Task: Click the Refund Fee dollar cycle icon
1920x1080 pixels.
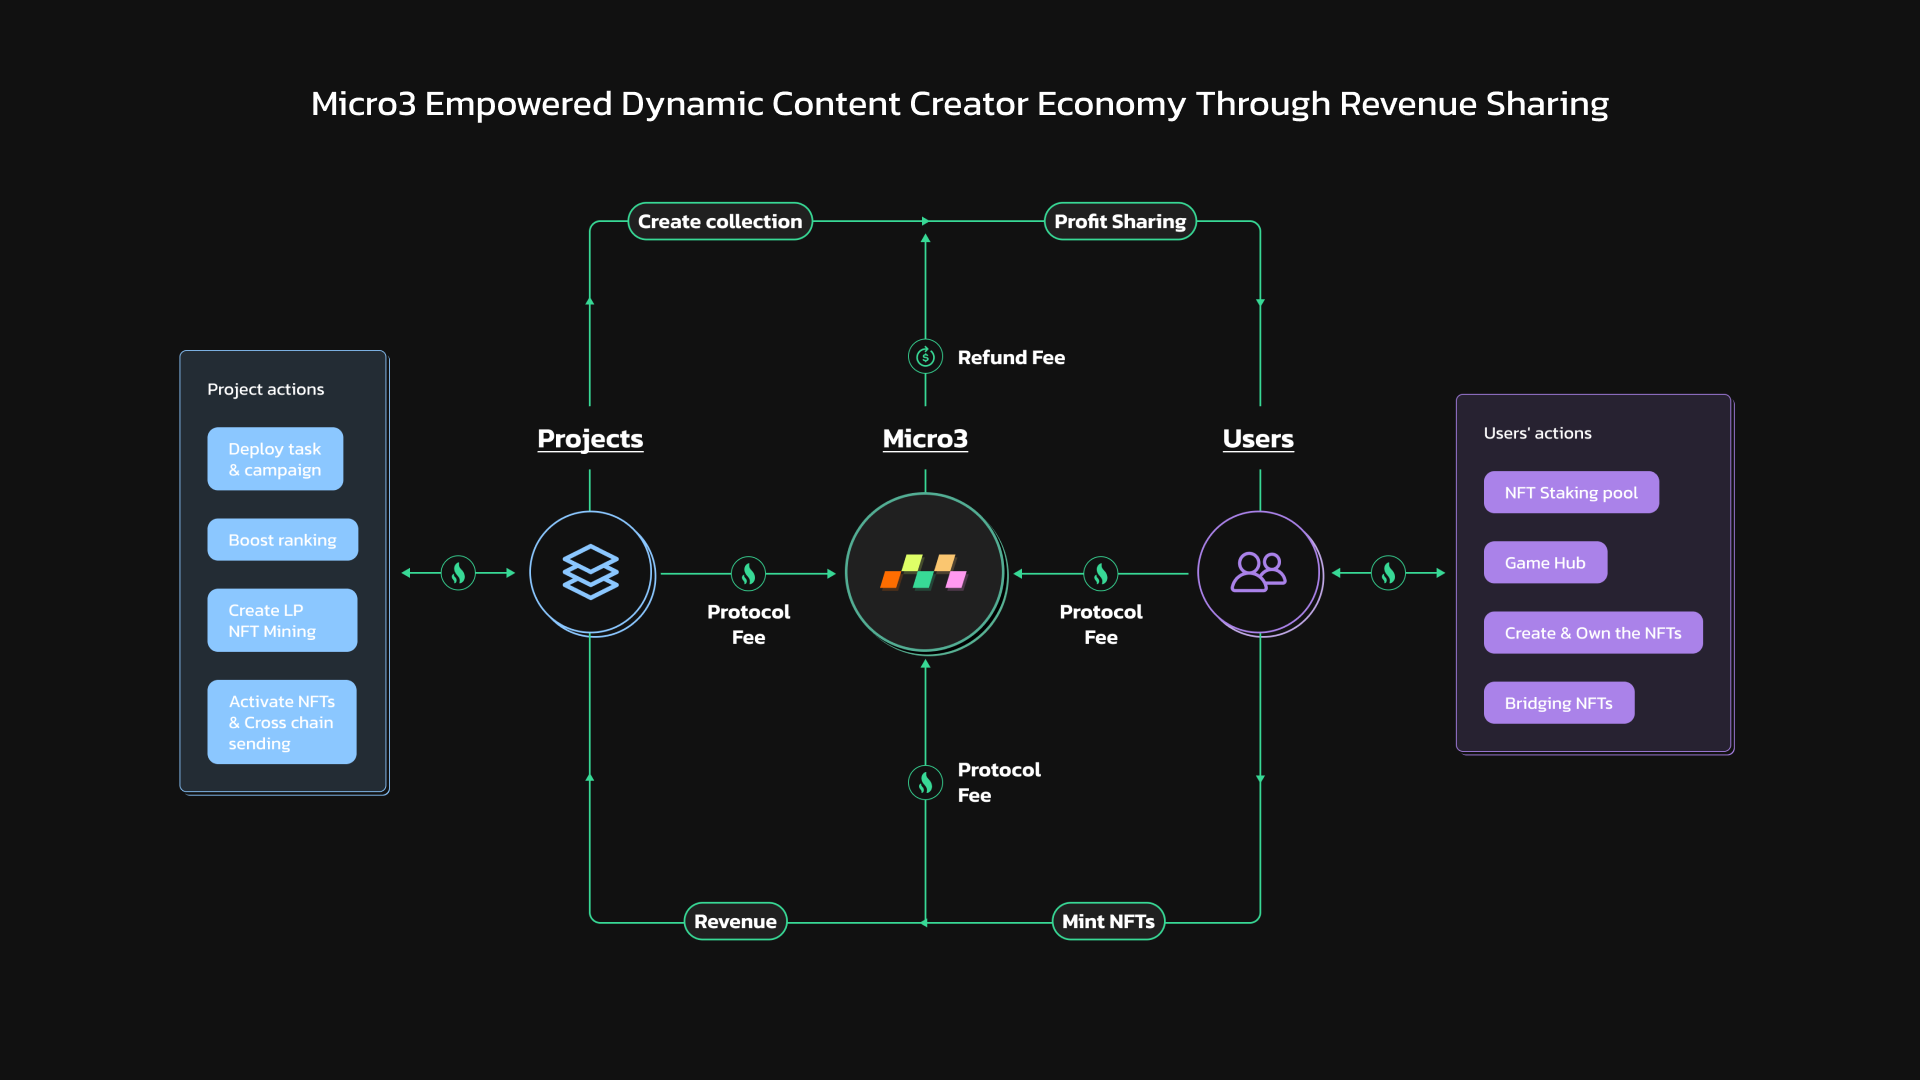Action: coord(925,357)
